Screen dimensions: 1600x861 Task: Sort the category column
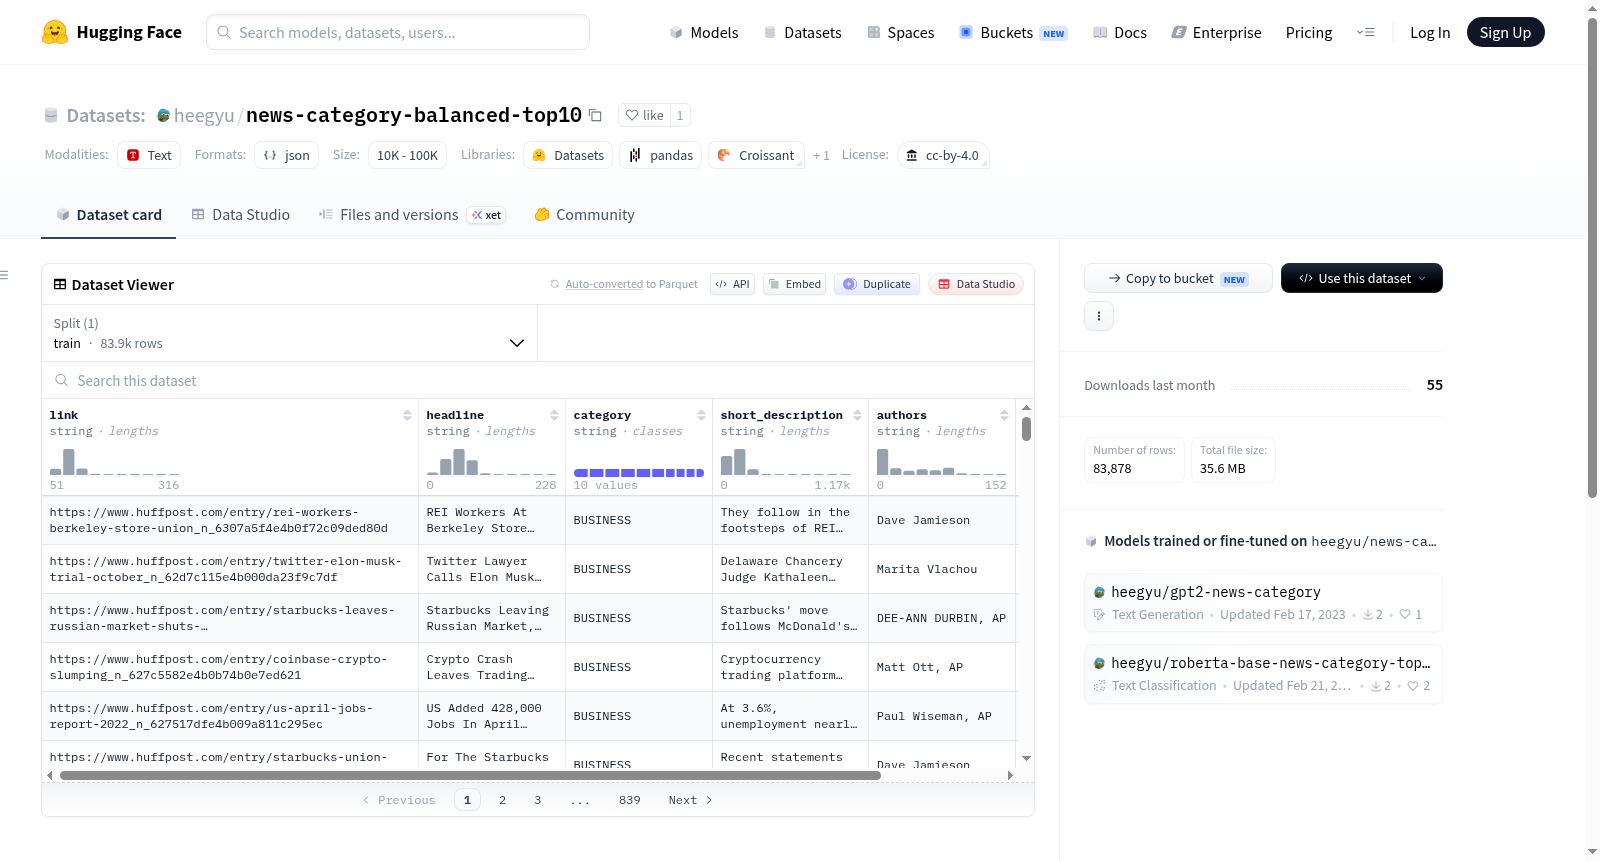click(701, 415)
